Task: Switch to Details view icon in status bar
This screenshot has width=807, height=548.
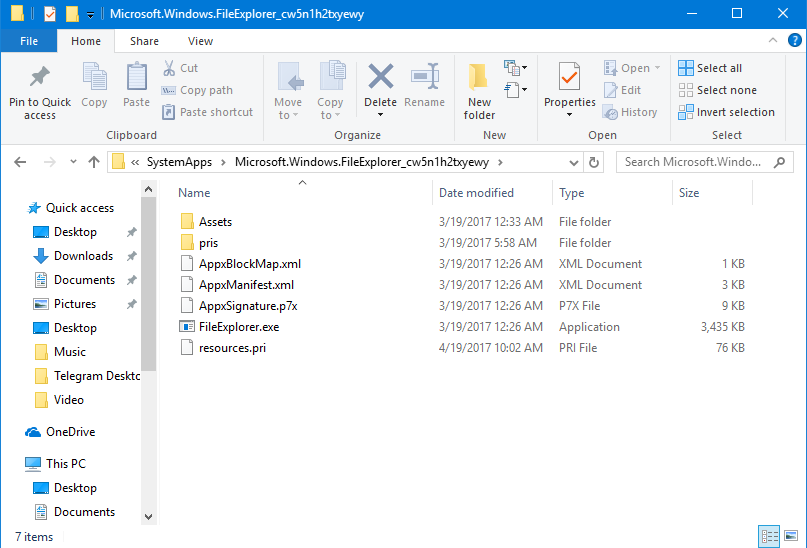Action: [x=769, y=537]
